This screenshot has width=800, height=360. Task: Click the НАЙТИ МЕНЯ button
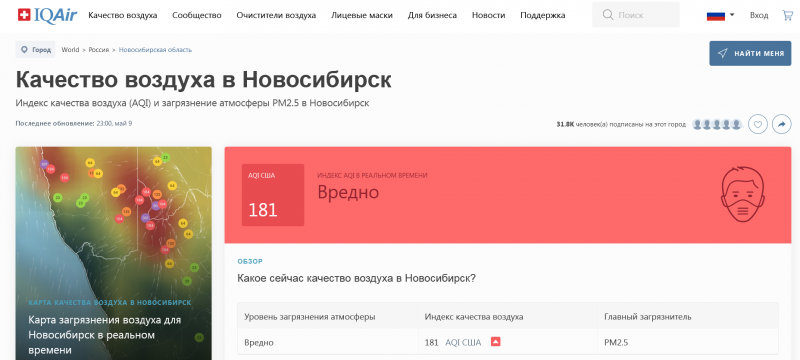click(750, 53)
